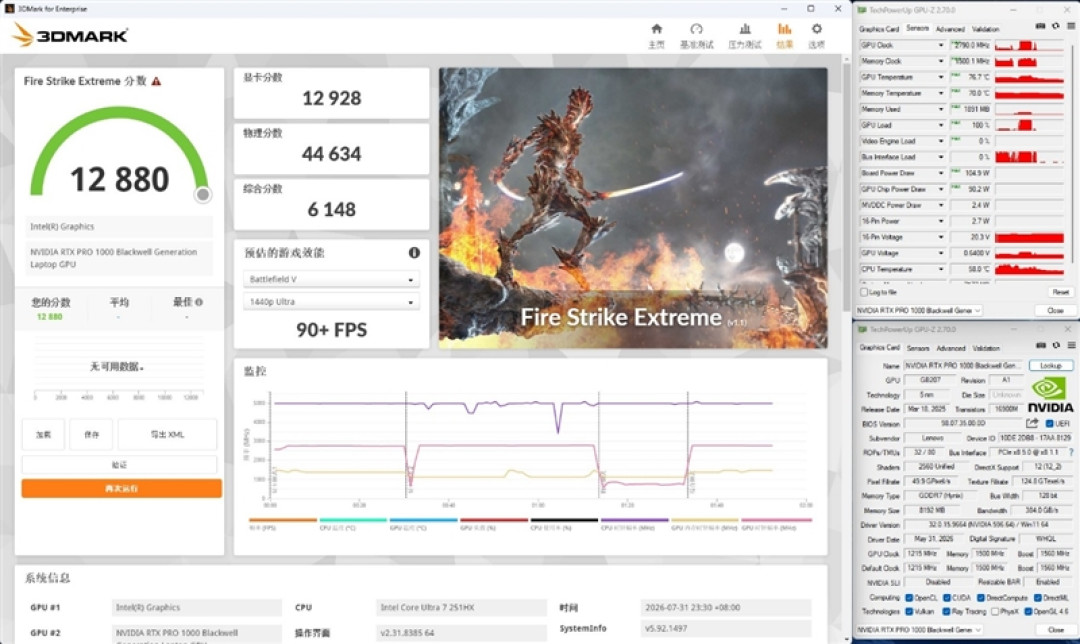
Task: Switch to Advanced tab in lower GPU-Z window
Action: pos(951,349)
